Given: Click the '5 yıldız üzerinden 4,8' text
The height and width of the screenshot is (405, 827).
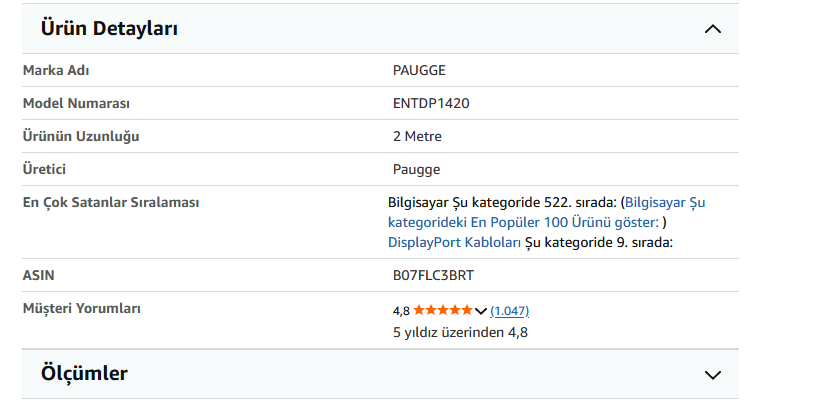Looking at the screenshot, I should (x=460, y=333).
